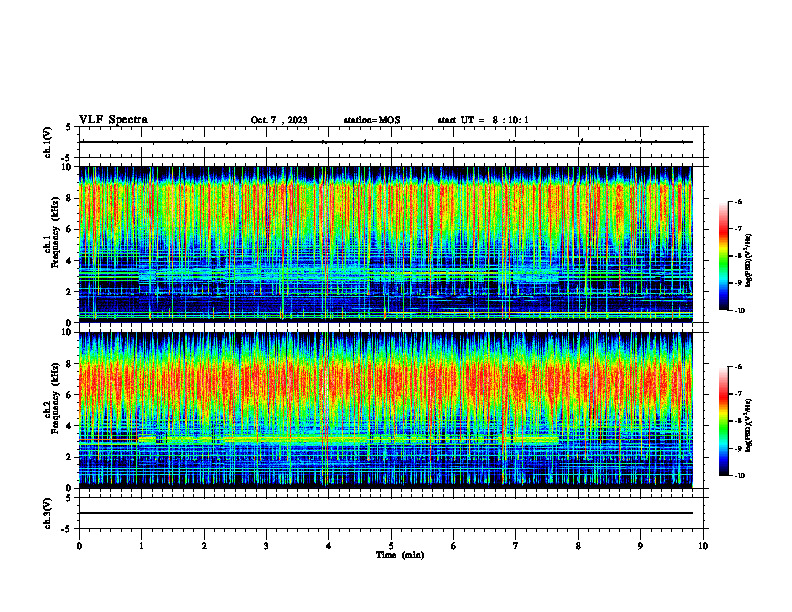Select the ch.2 "Frequency (kHz)" axis label
The width and height of the screenshot is (792, 612).
[x=55, y=396]
